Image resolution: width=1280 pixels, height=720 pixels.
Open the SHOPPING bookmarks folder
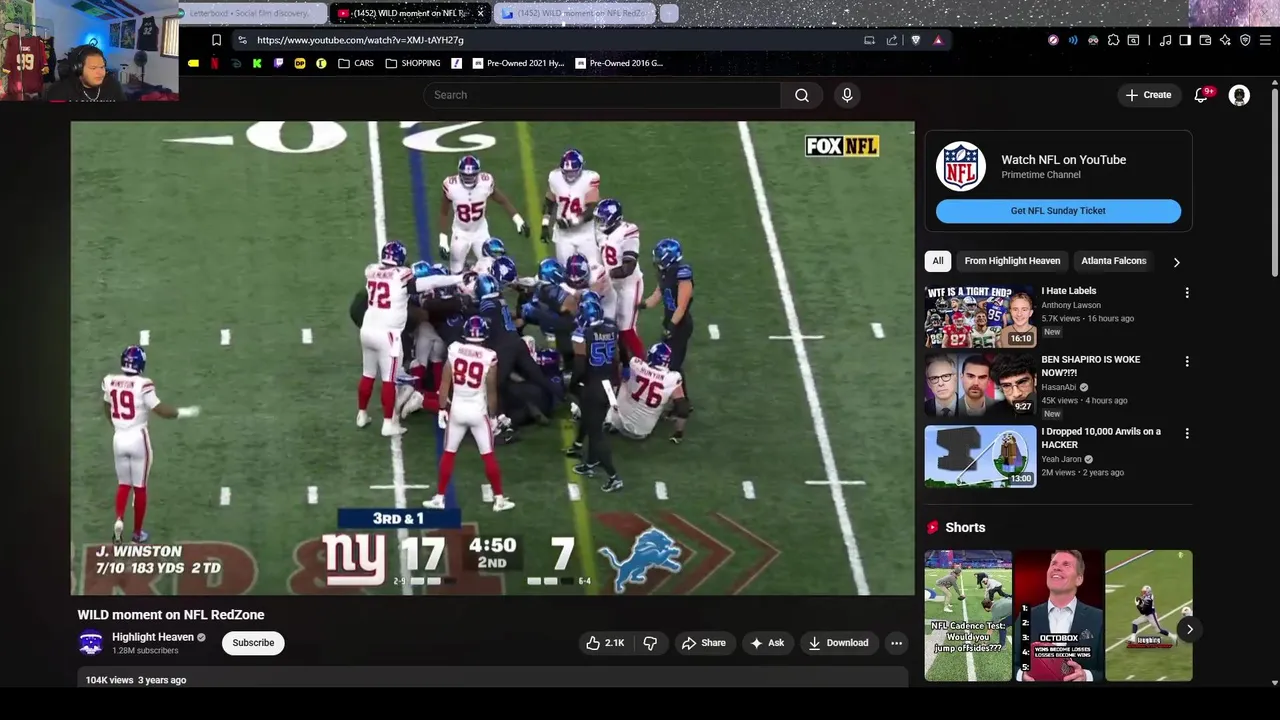413,63
